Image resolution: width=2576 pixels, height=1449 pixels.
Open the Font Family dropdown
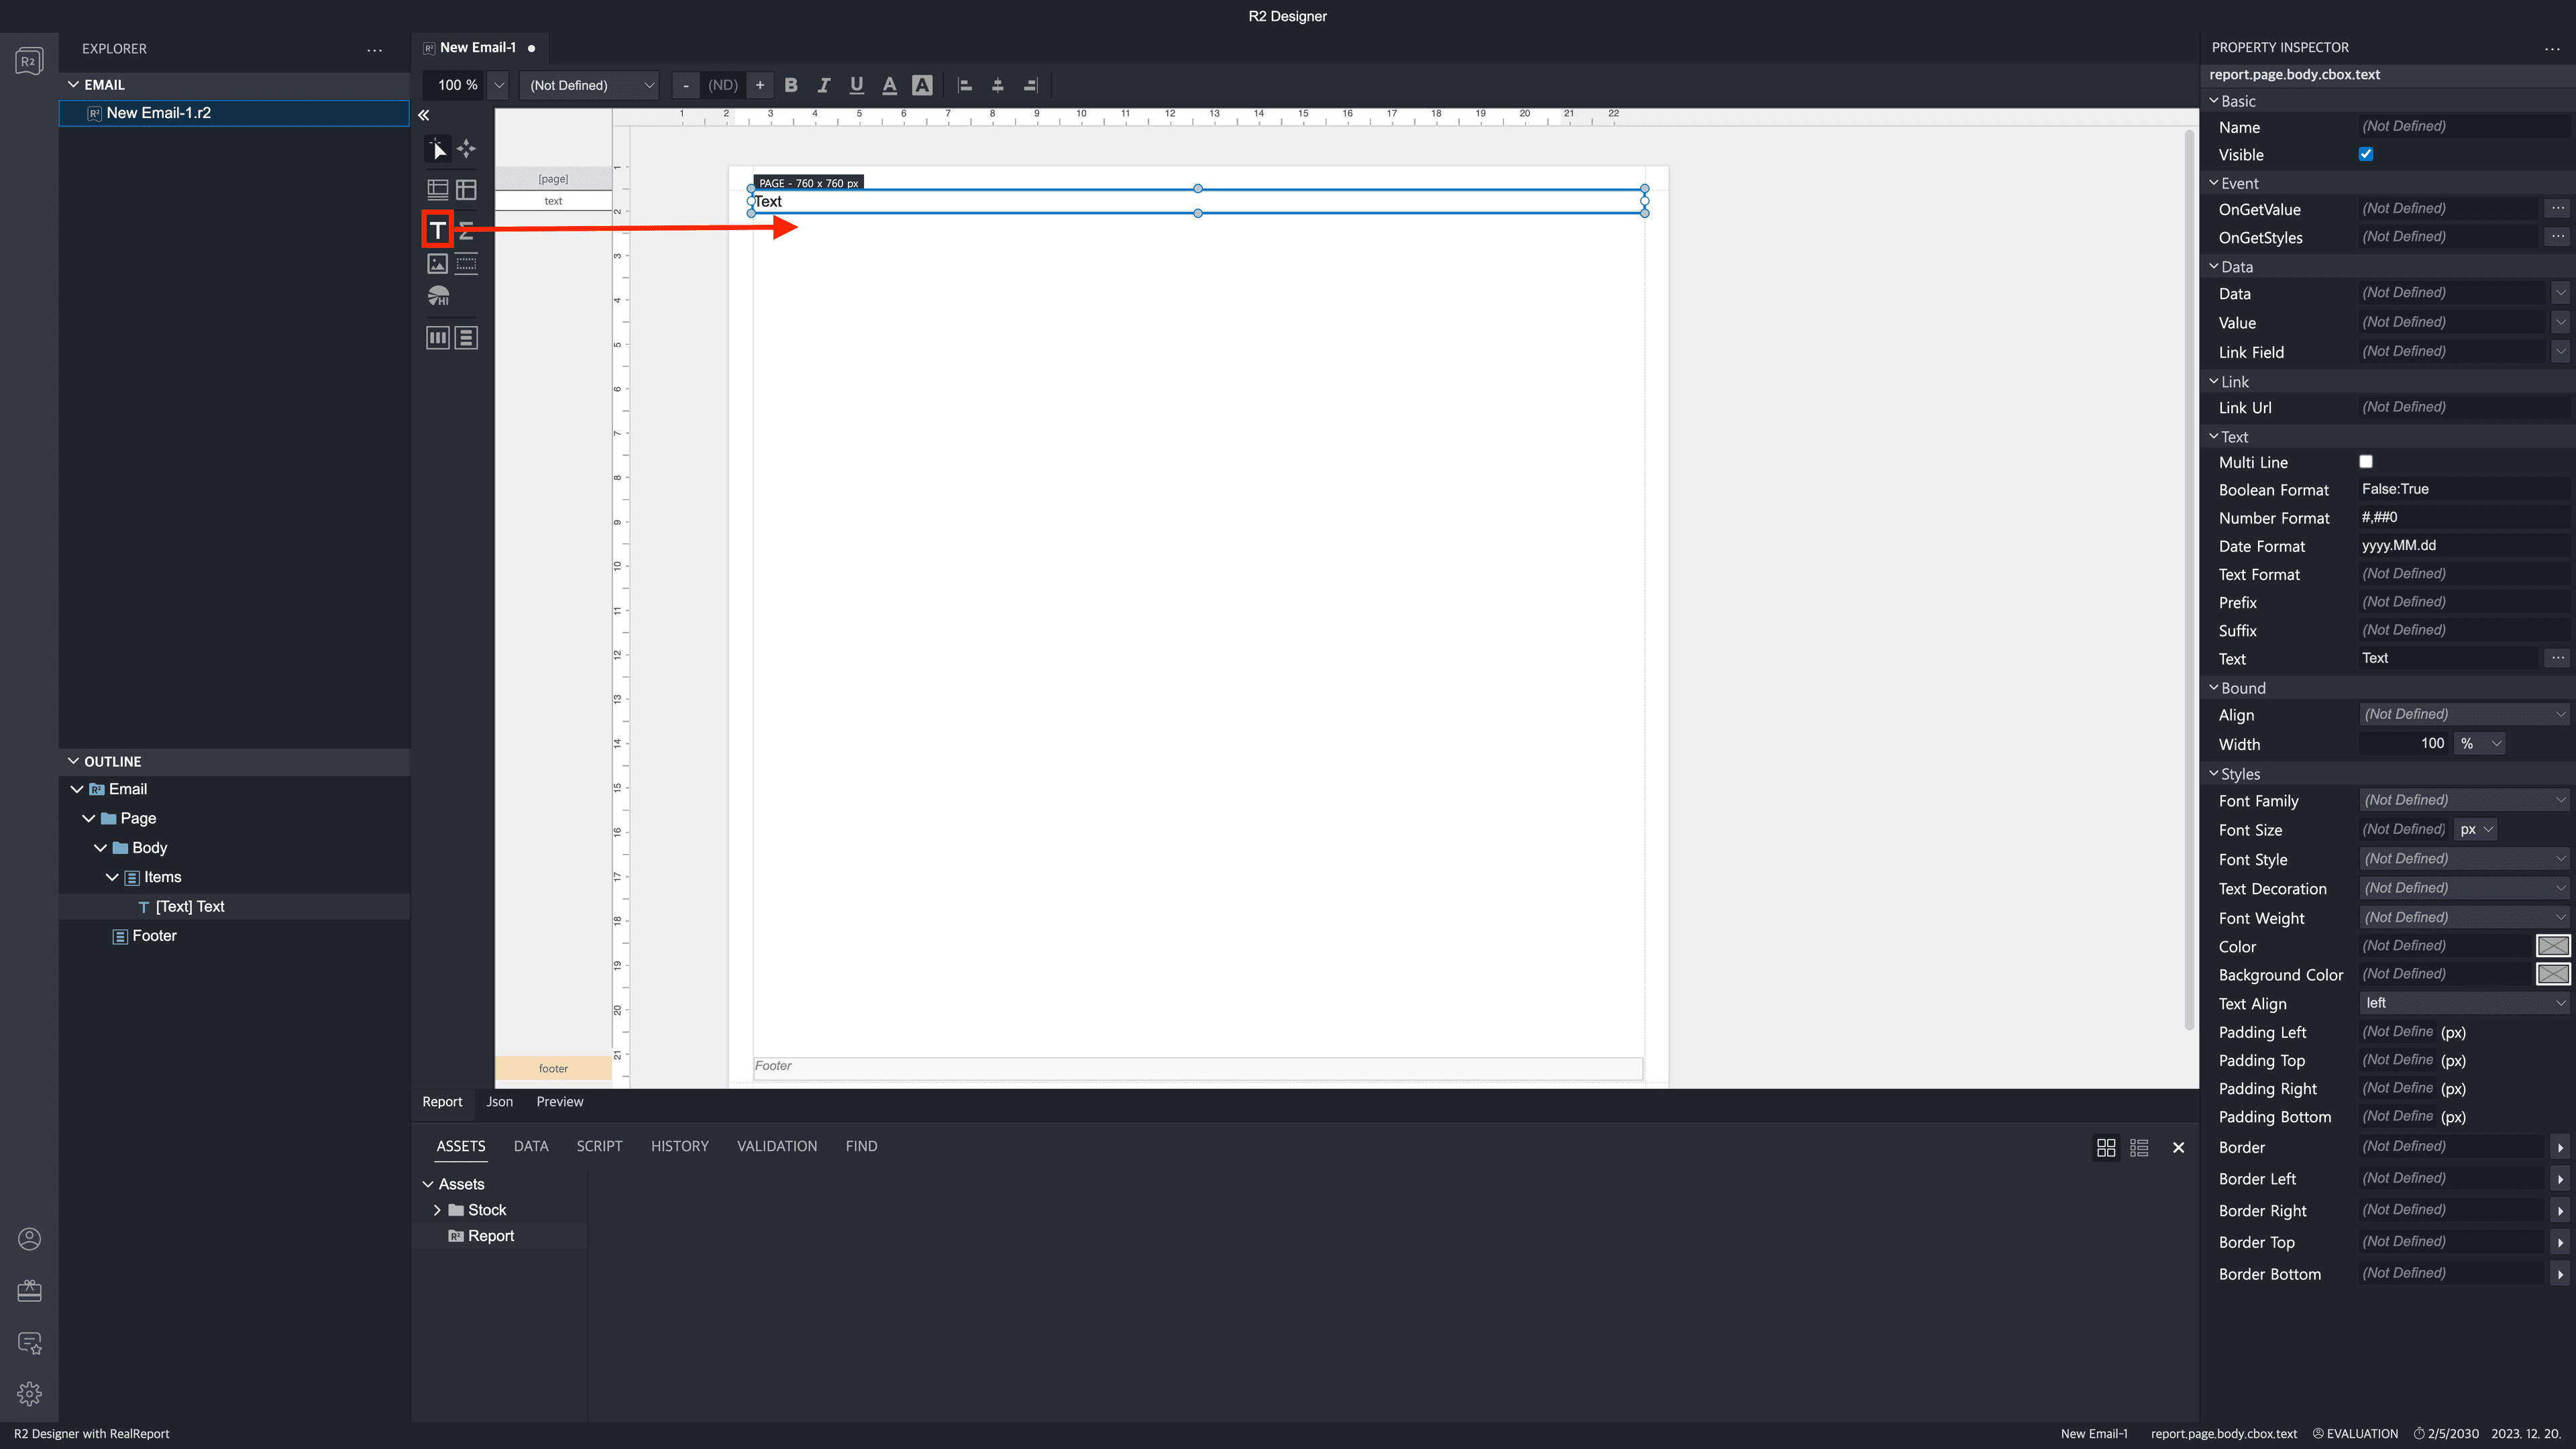coord(2464,800)
